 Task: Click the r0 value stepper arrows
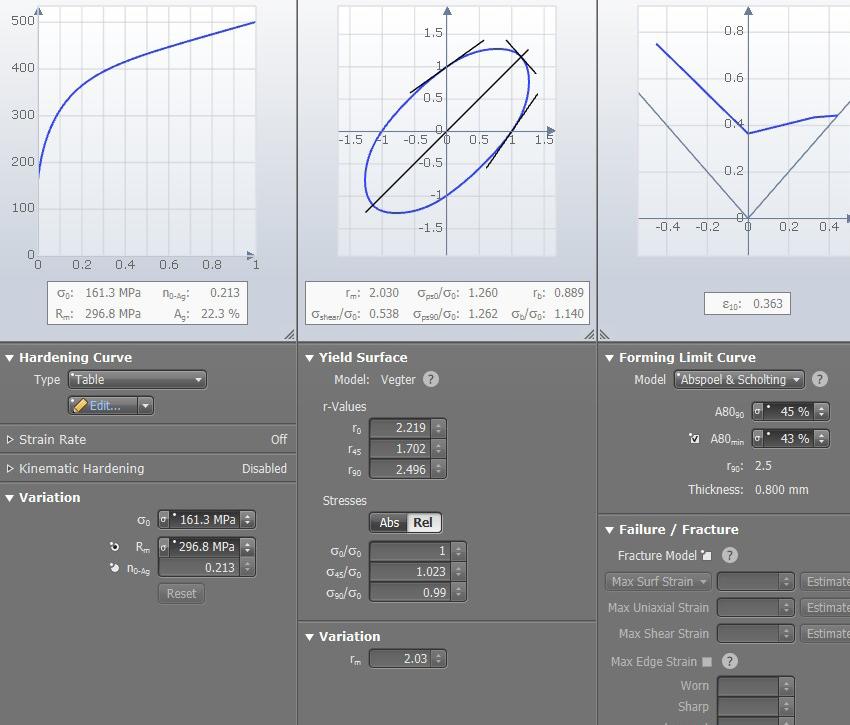point(439,428)
